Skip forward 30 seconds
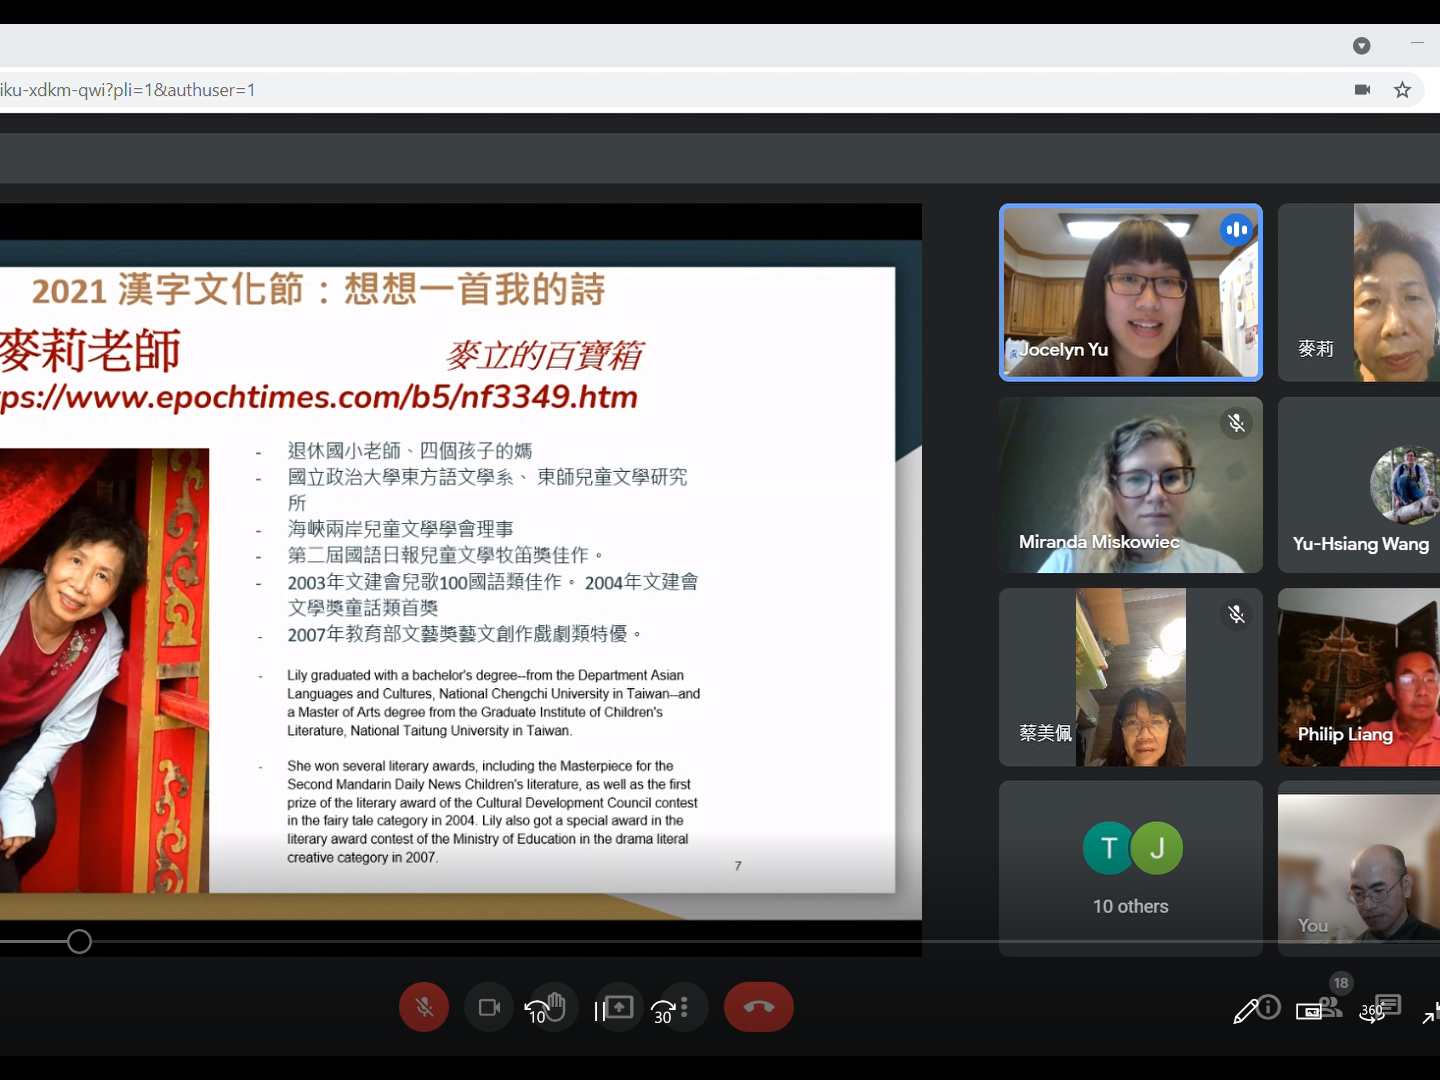The width and height of the screenshot is (1440, 1080). pos(662,1012)
